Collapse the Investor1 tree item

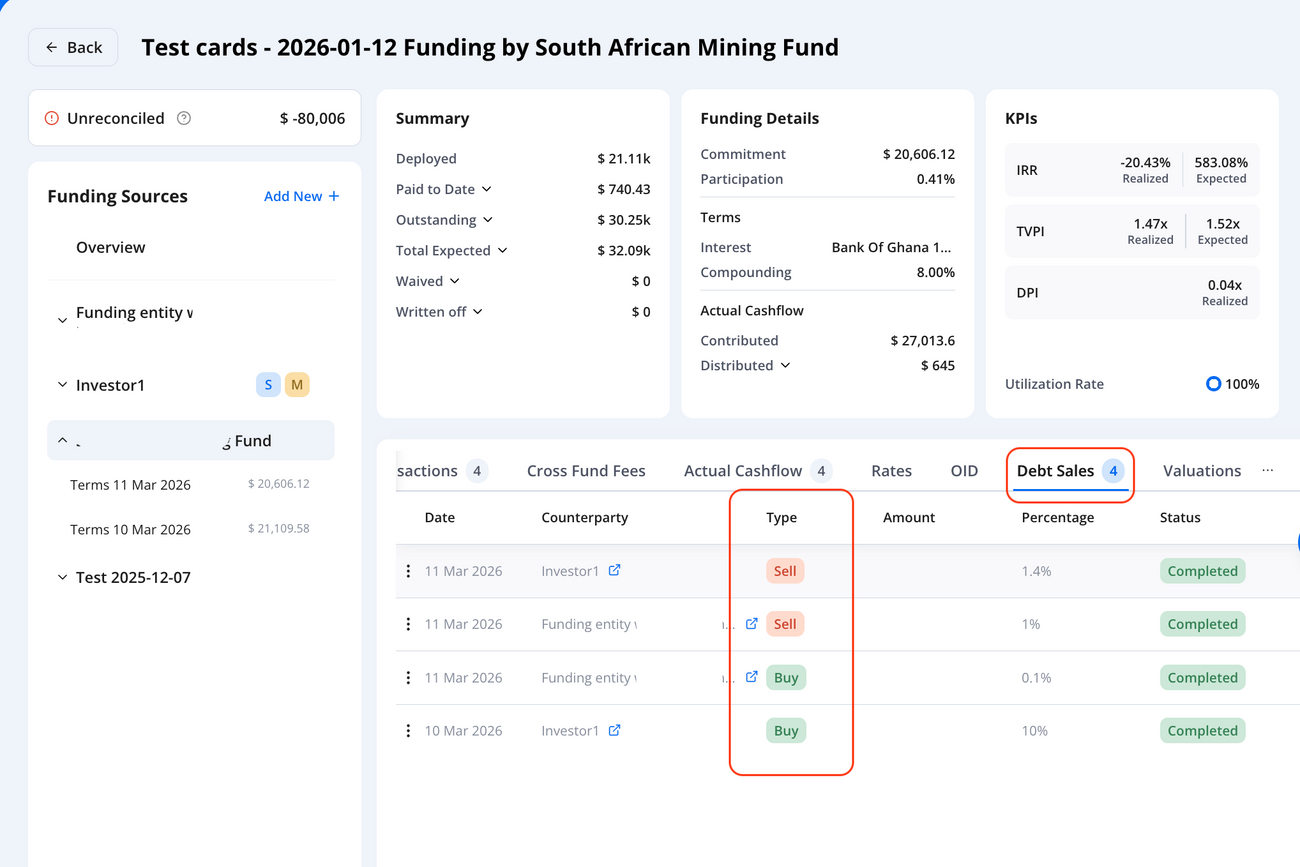pyautogui.click(x=62, y=384)
